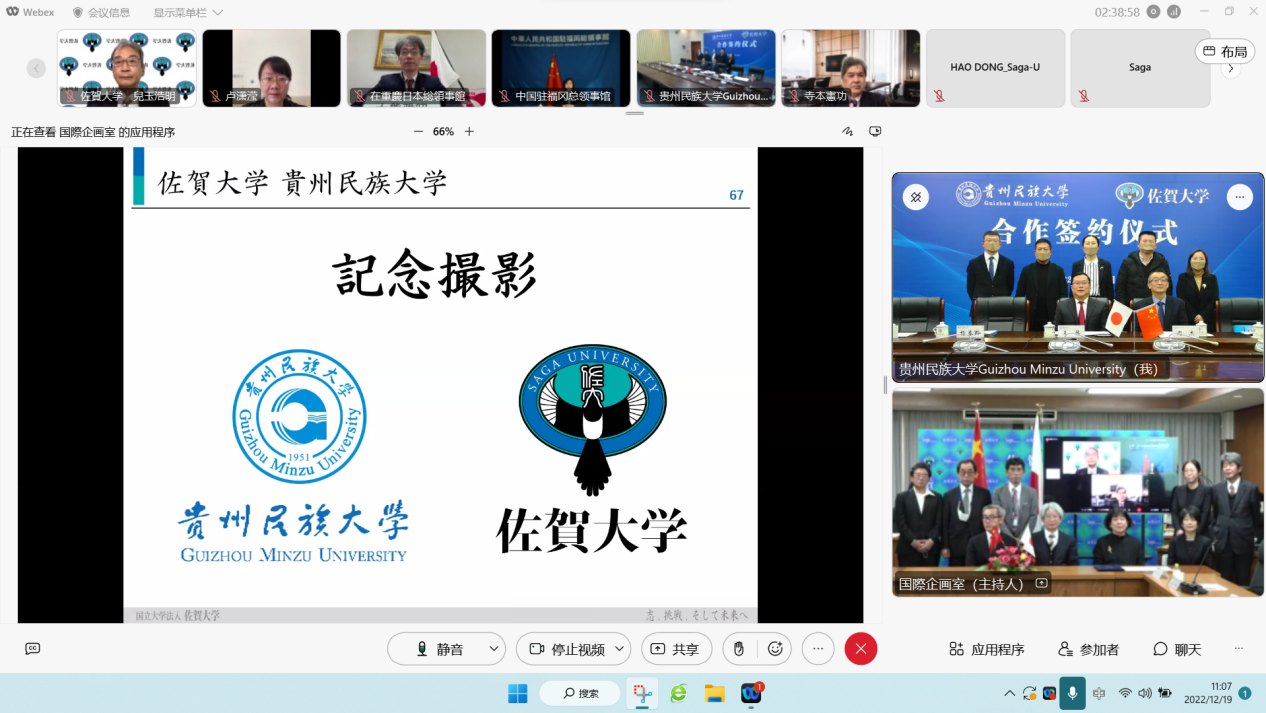Viewport: 1266px width, 713px height.
Task: Open the green e browser taskbar icon
Action: coord(679,693)
